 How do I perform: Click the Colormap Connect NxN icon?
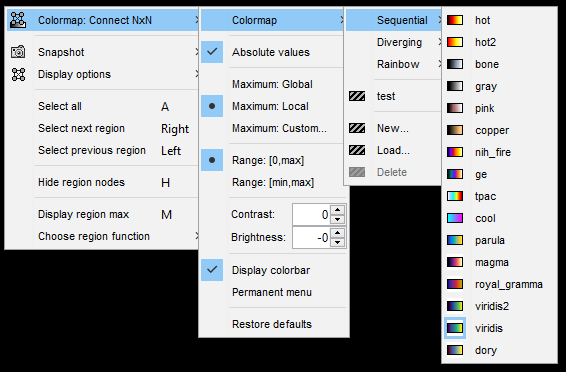(18, 20)
